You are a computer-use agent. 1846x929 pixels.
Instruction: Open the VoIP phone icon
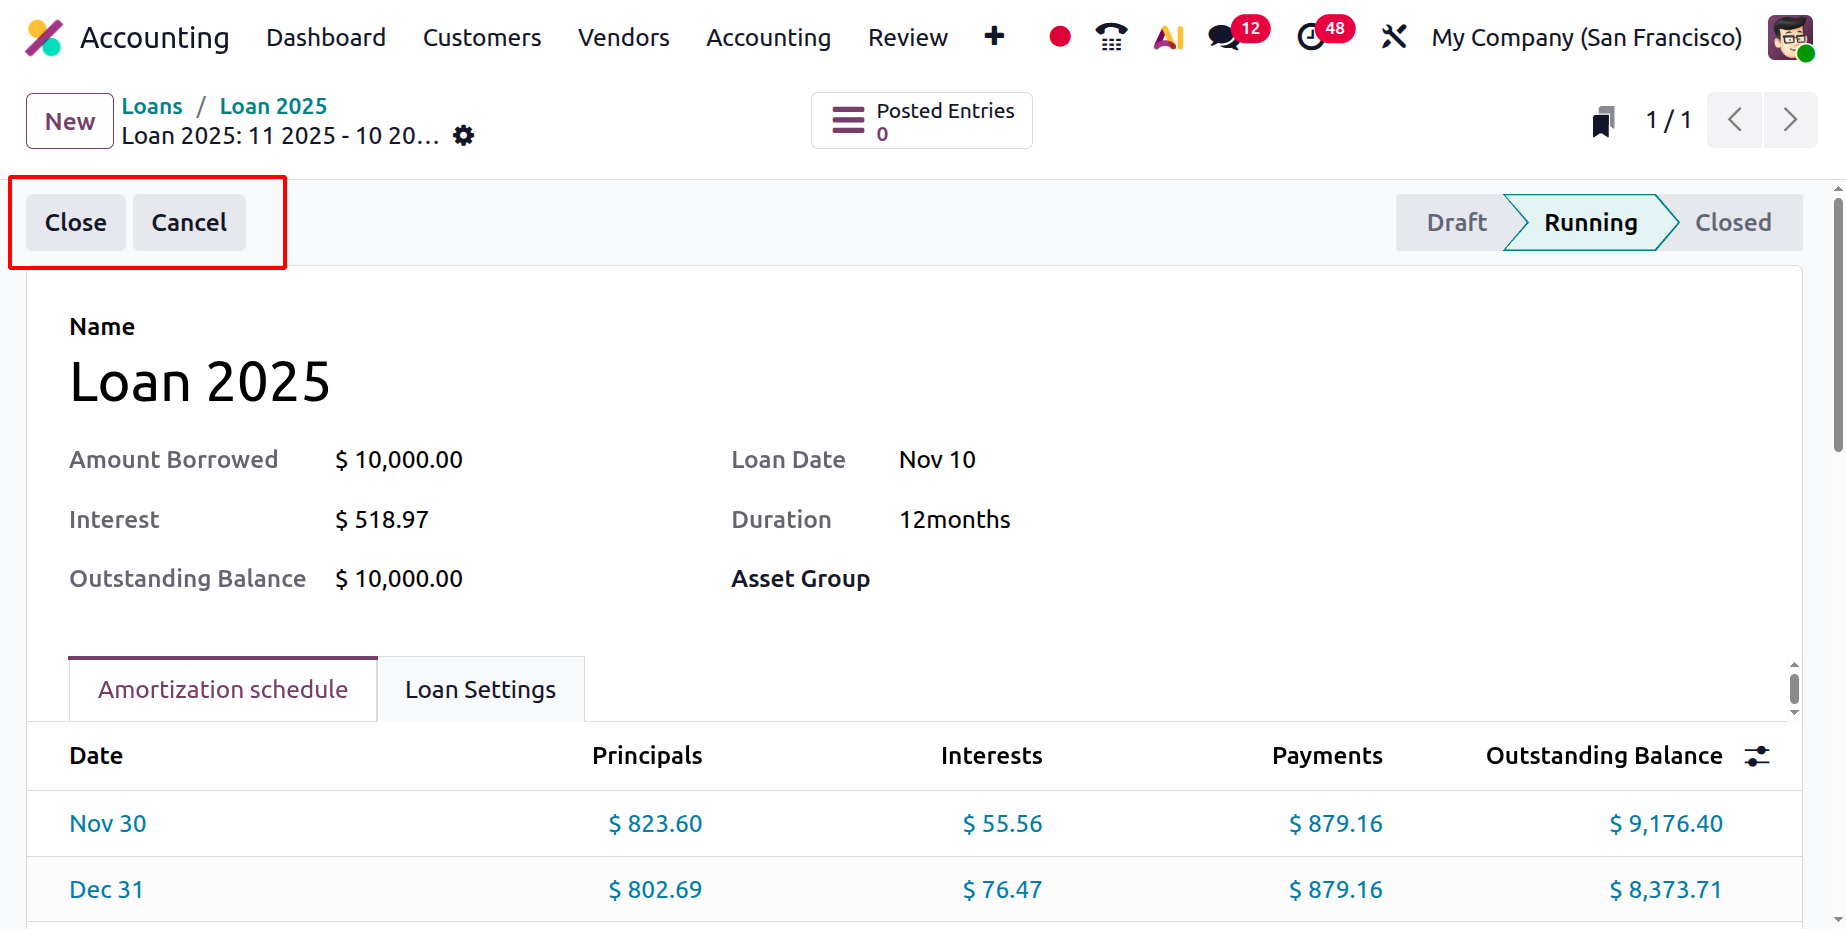point(1111,37)
